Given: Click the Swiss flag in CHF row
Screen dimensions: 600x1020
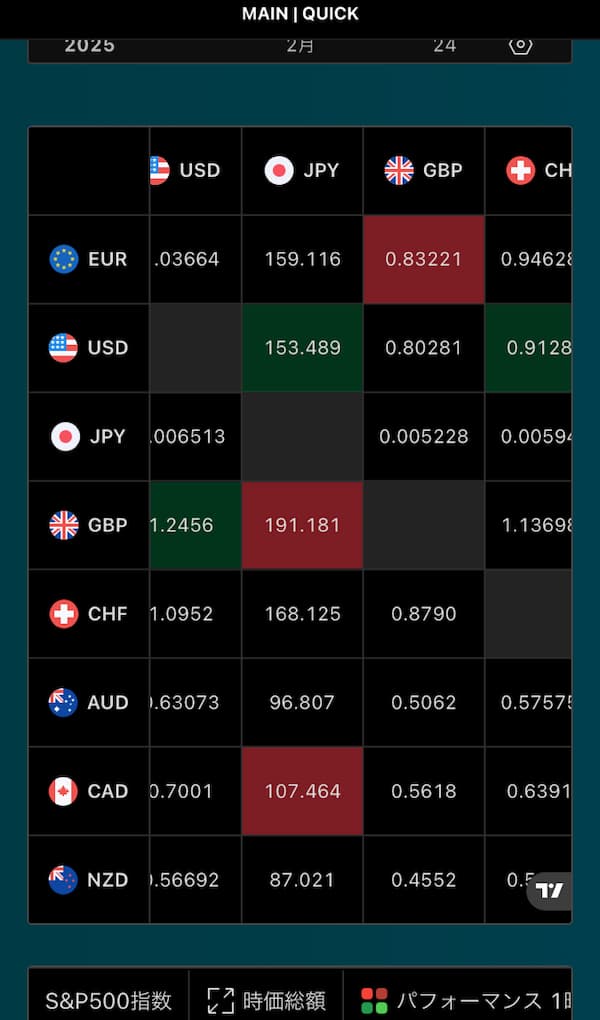Looking at the screenshot, I should 64,614.
